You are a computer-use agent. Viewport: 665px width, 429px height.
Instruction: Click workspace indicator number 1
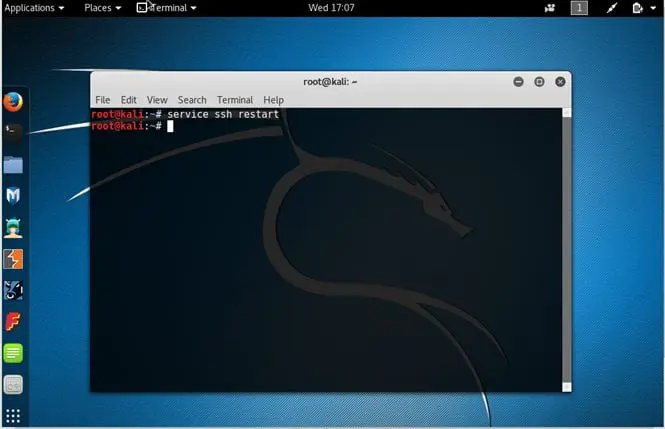click(579, 8)
